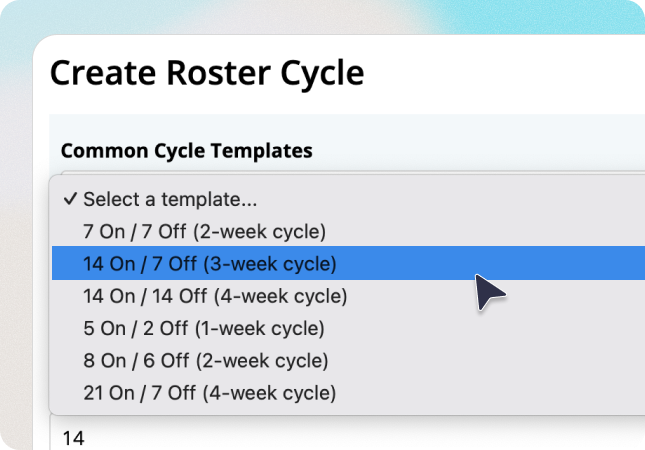
Task: Select the 4-week cycle with 21 days on
Action: coord(348,392)
